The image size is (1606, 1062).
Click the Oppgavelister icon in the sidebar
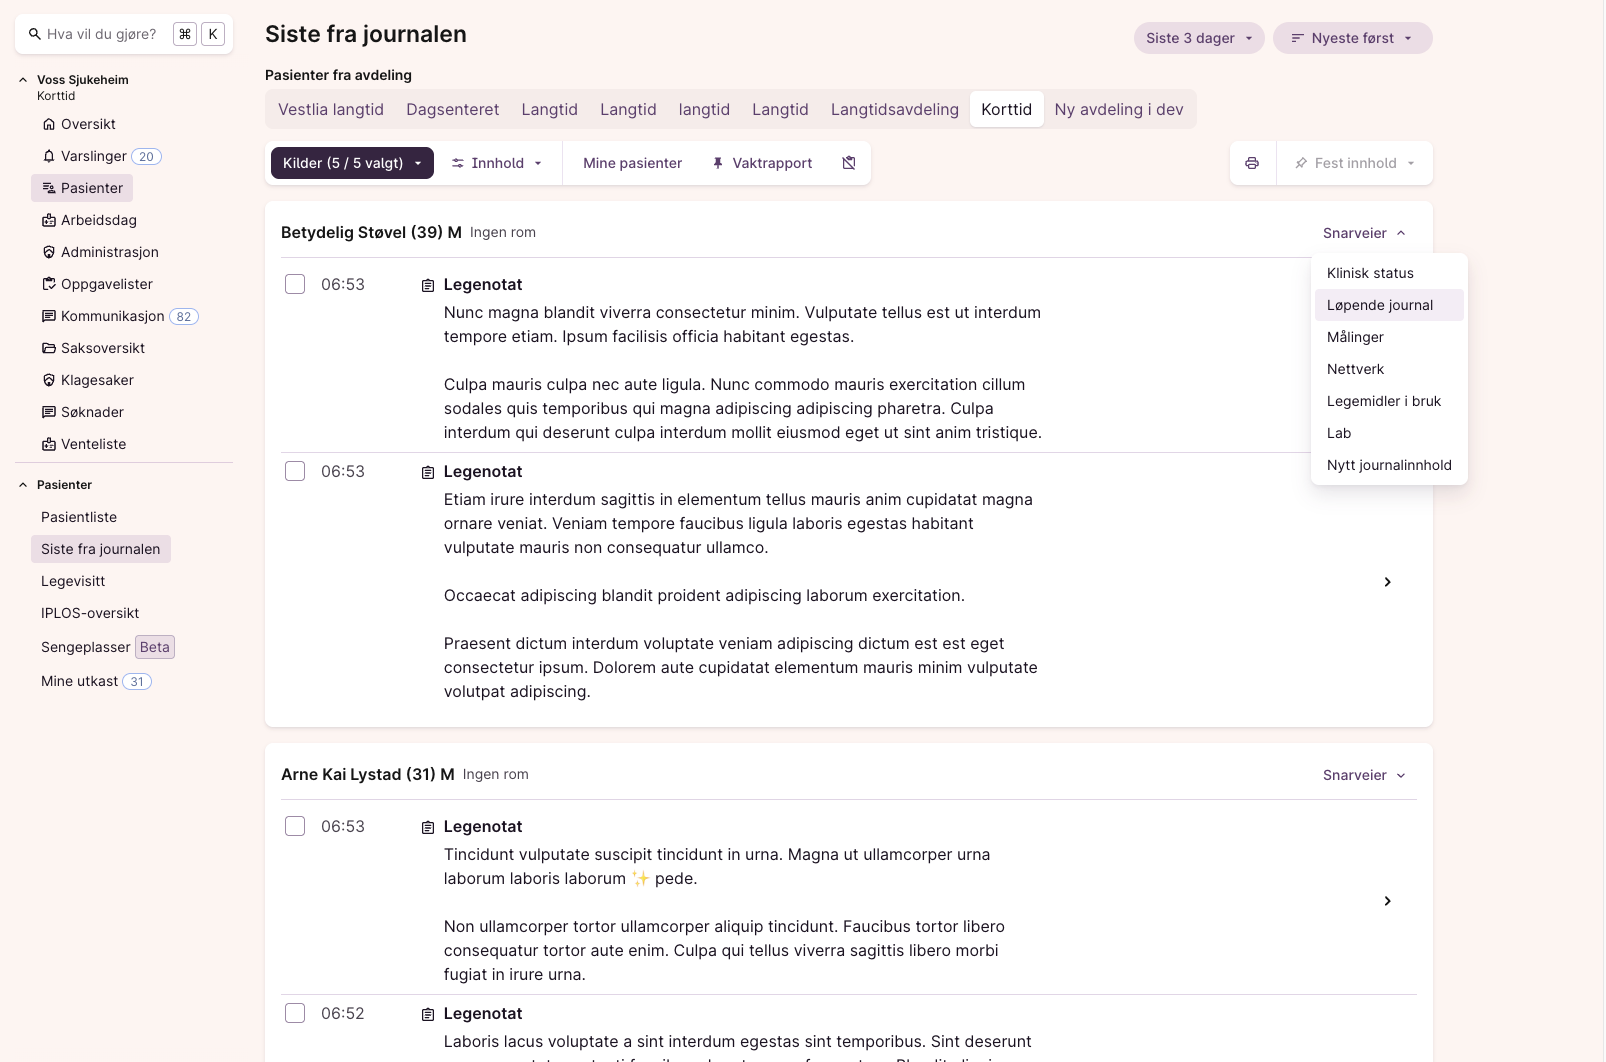49,284
